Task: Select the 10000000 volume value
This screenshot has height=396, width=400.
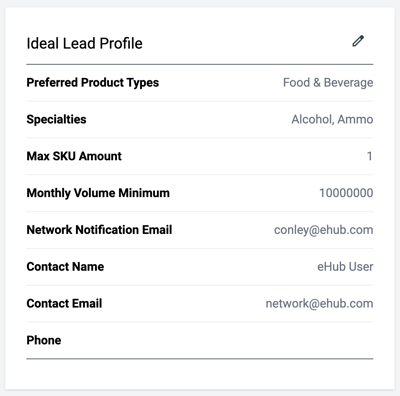Action: (346, 193)
